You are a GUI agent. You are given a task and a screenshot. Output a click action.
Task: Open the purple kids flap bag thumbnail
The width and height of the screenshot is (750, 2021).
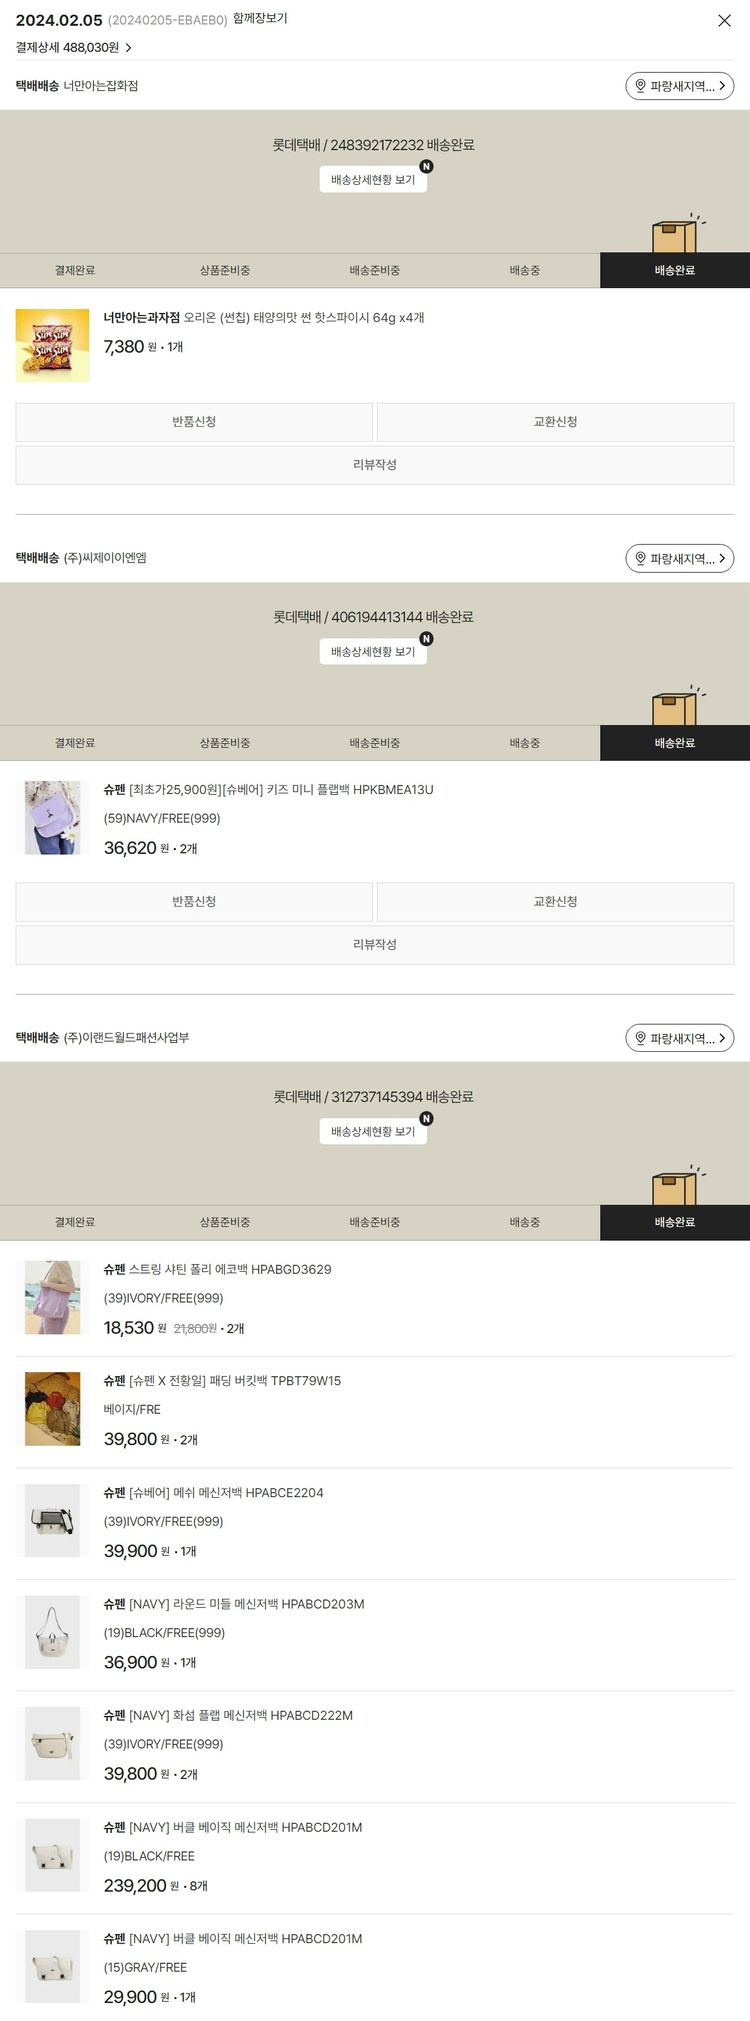52,818
